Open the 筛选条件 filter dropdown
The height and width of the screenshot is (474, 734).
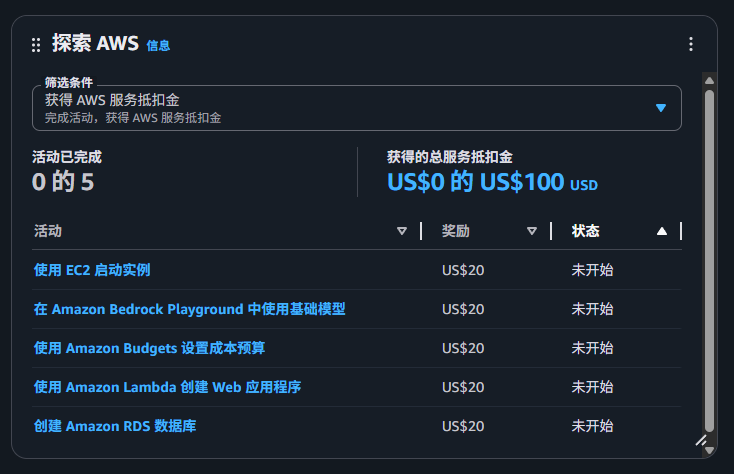click(x=356, y=108)
